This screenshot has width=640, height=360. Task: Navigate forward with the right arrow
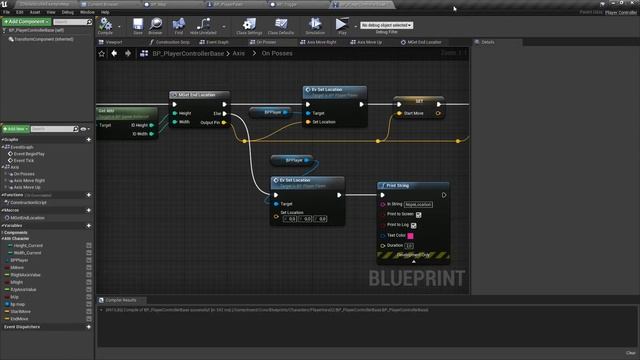pos(128,53)
